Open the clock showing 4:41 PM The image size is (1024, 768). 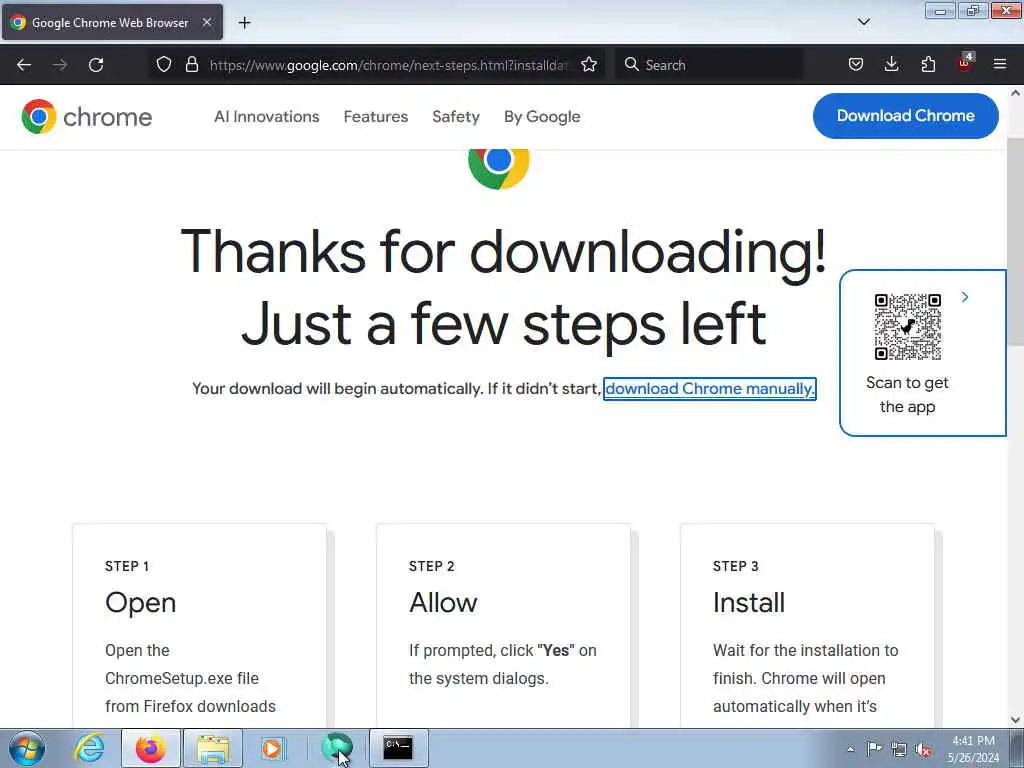tap(973, 749)
